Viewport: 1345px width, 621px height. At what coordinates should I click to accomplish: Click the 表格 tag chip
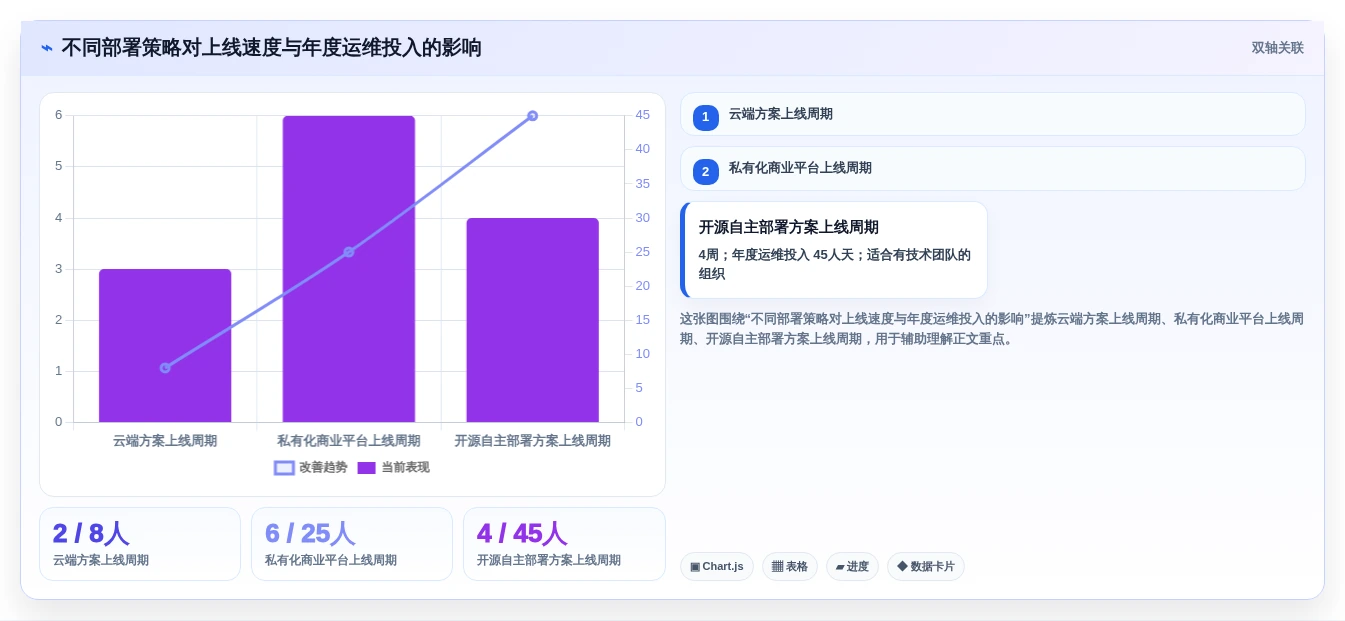click(790, 567)
